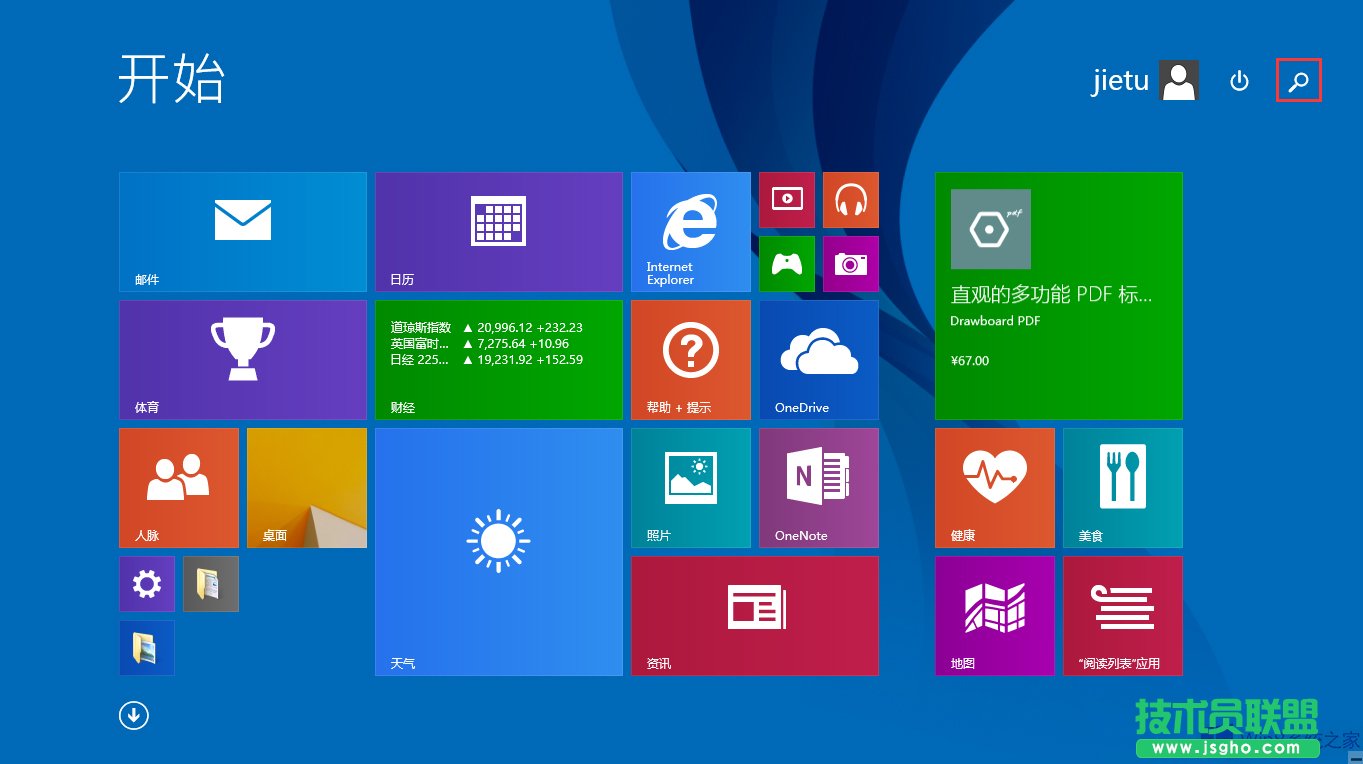Open the Maps app
The width and height of the screenshot is (1363, 764).
[x=993, y=615]
